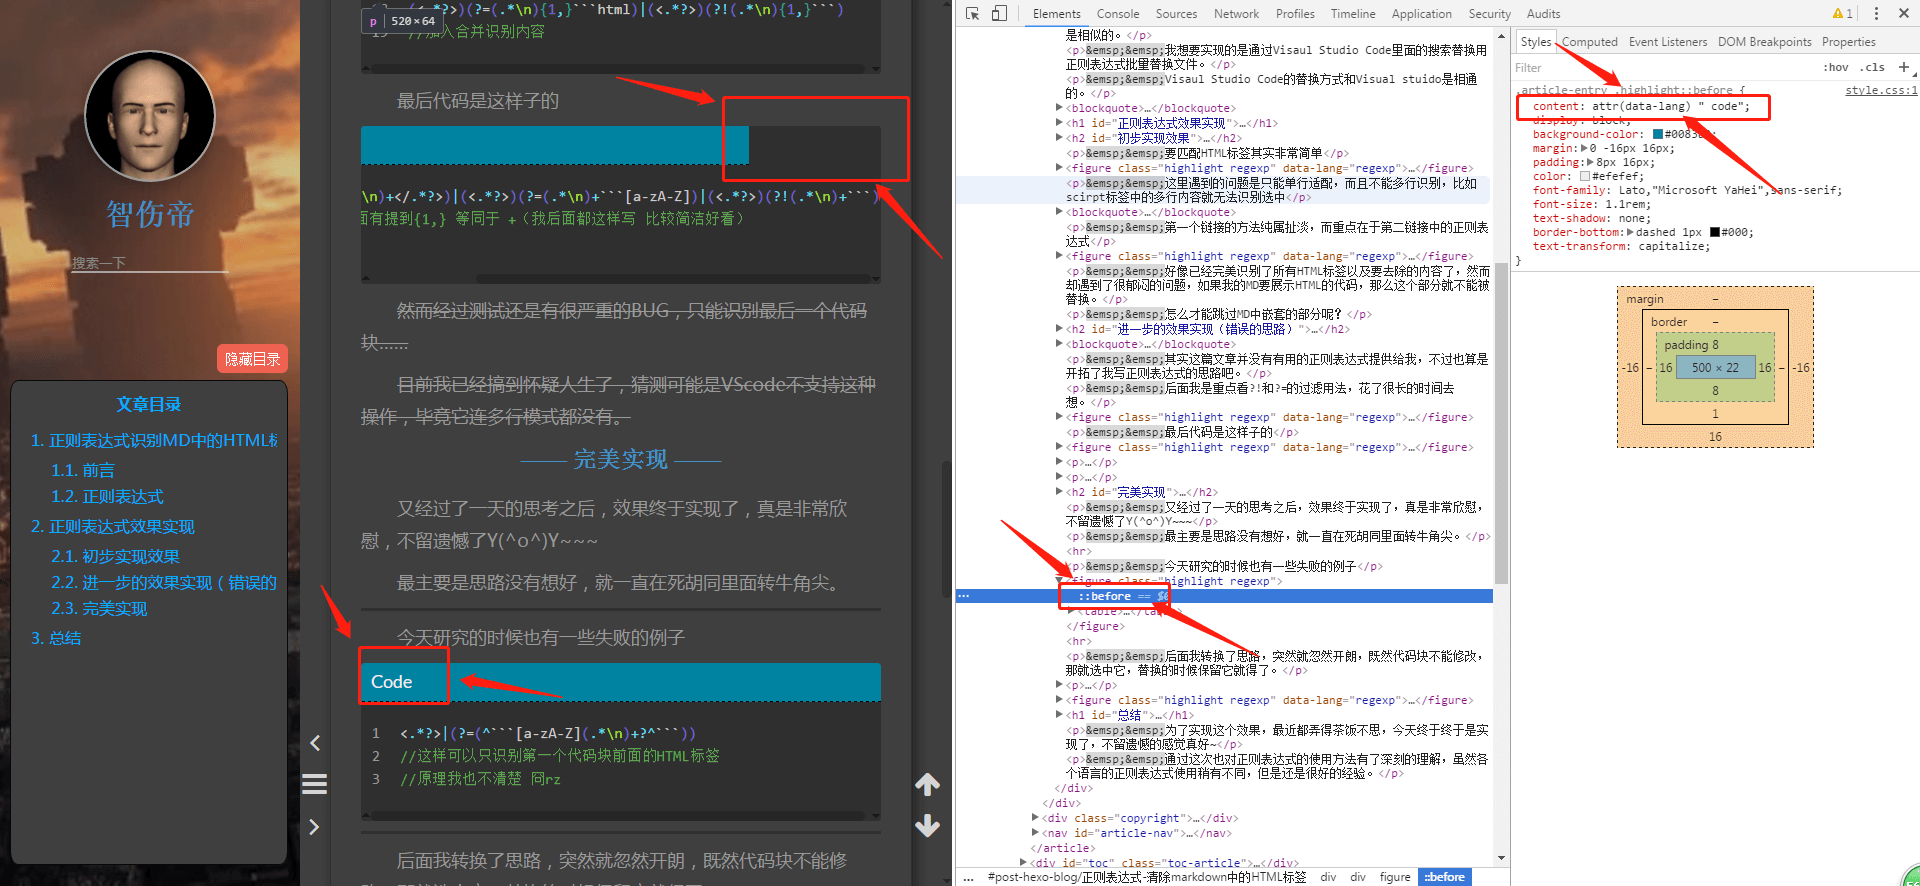The height and width of the screenshot is (886, 1920).
Task: Select the DOM Breakpoints sidebar tab
Action: pyautogui.click(x=1764, y=42)
